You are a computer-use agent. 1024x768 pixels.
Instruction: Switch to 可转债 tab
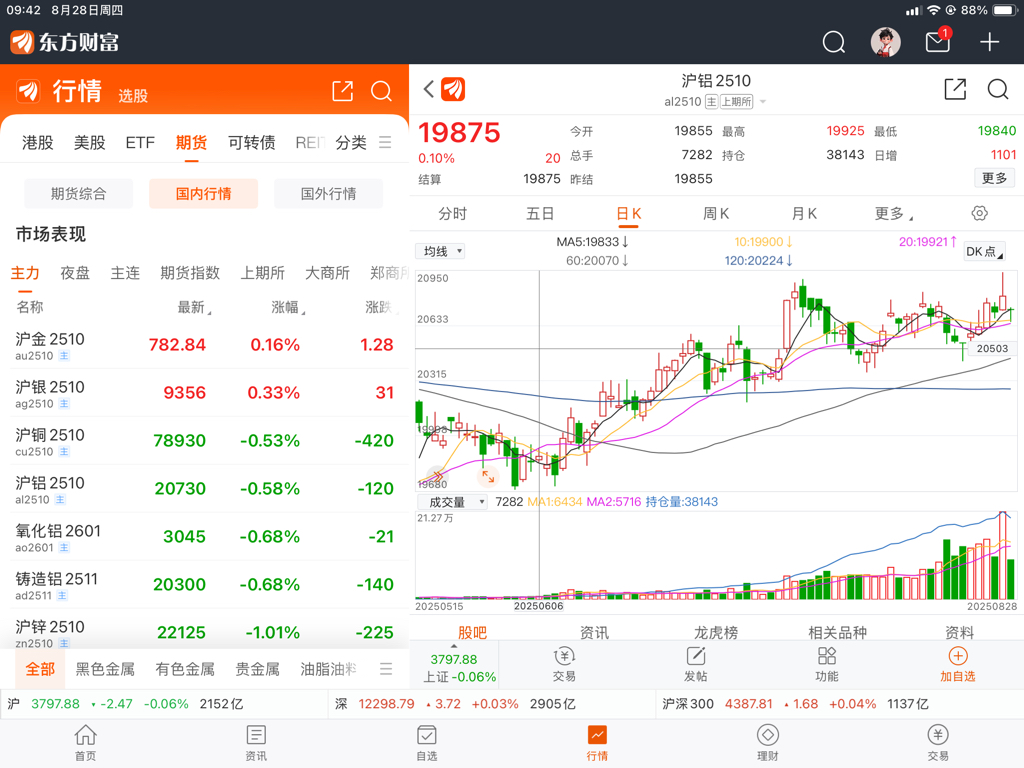pyautogui.click(x=251, y=142)
